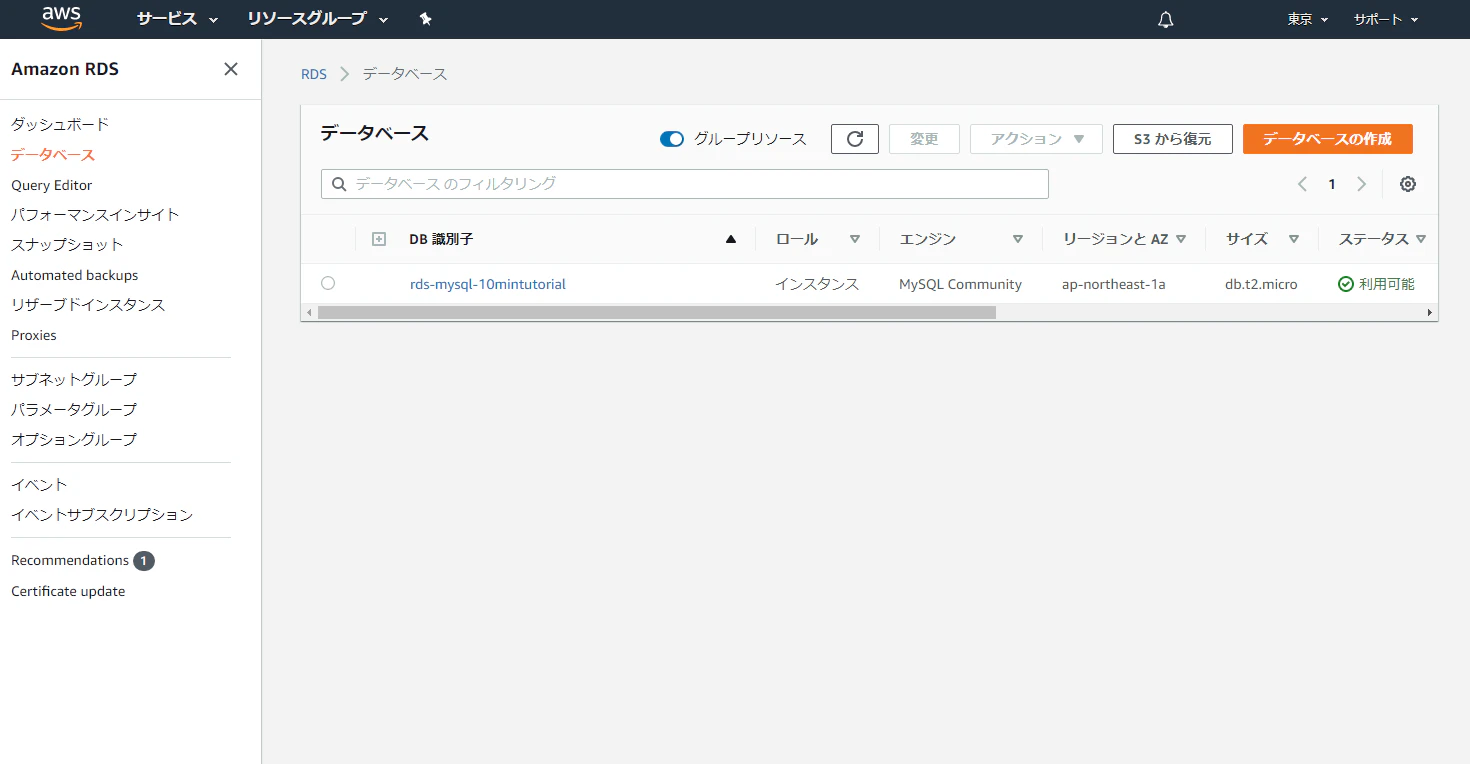Click the Recommendations count badge
This screenshot has height=764, width=1470.
(144, 561)
